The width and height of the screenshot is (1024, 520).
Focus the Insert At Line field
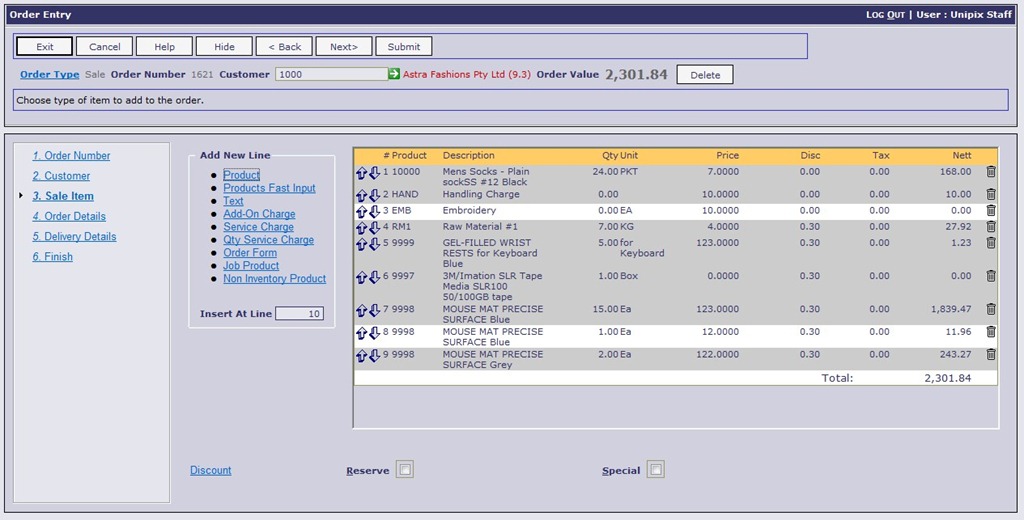(x=299, y=314)
